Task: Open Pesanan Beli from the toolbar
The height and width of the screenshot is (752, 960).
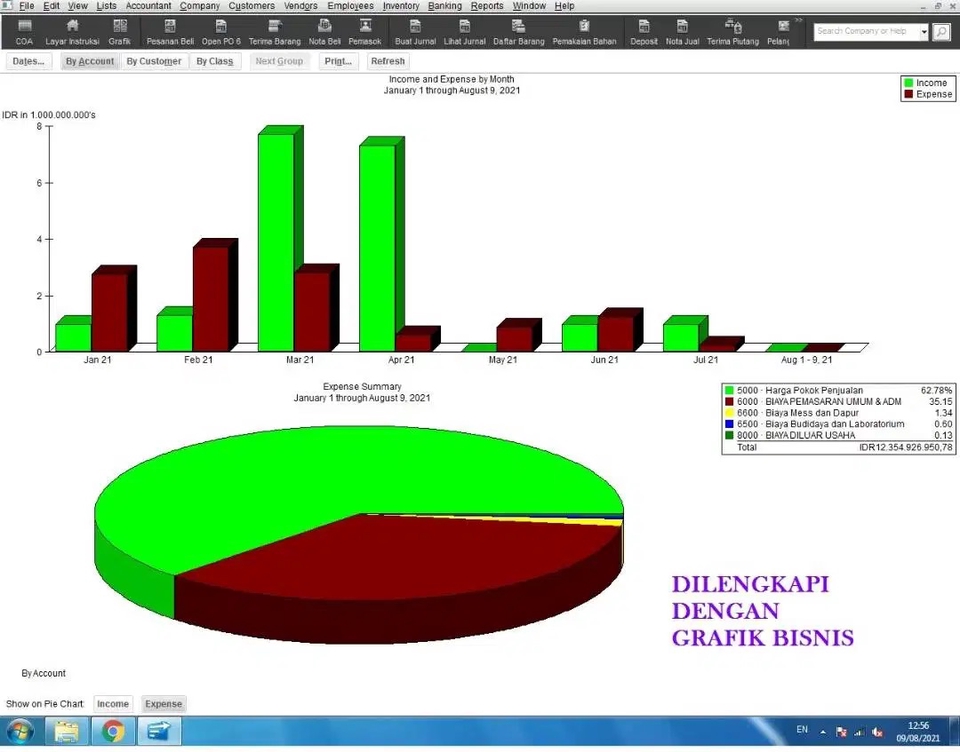Action: [169, 30]
